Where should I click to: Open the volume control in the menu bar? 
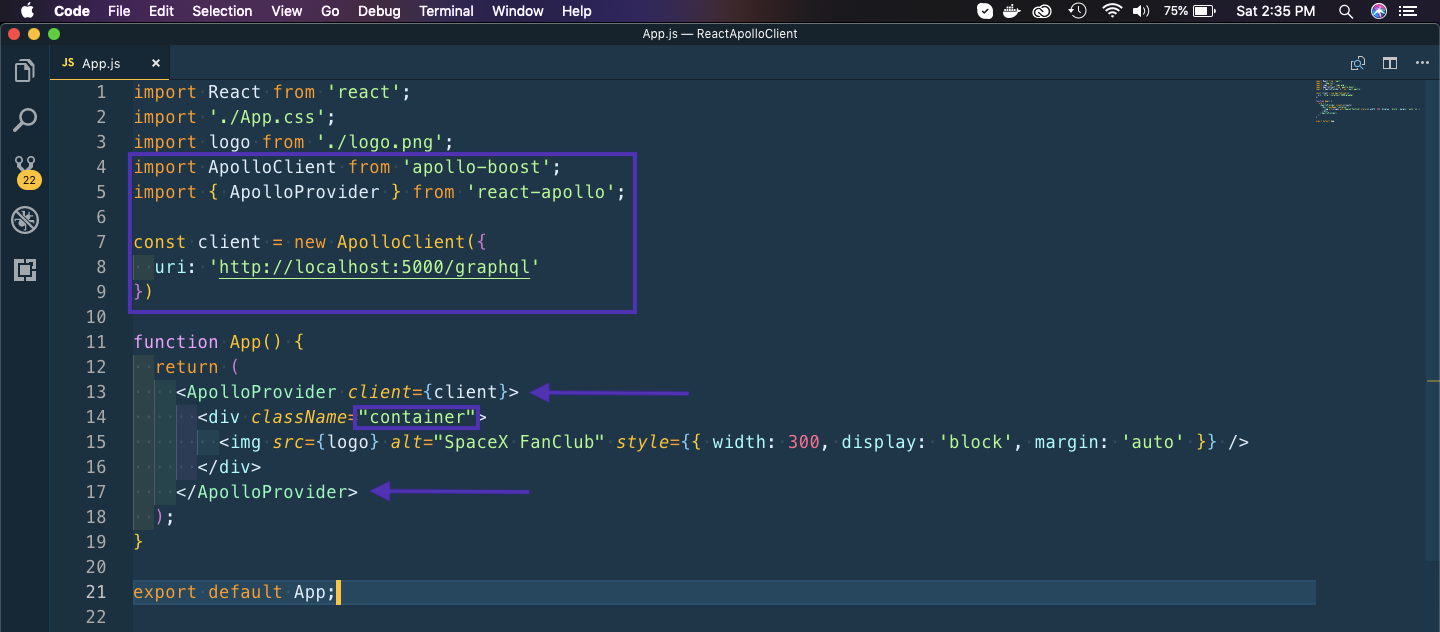(1141, 11)
